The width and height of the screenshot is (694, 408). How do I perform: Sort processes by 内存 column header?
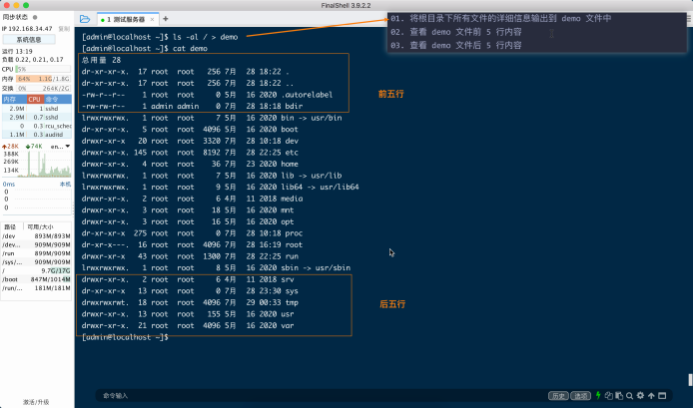coord(14,99)
